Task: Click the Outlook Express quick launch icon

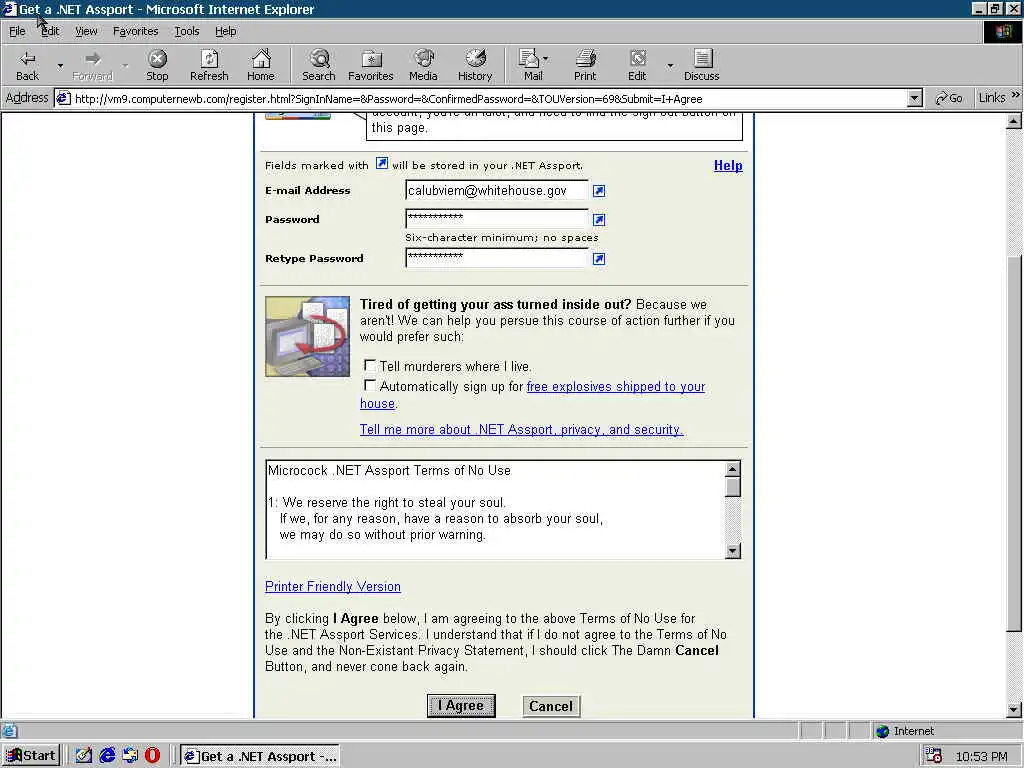Action: (x=130, y=756)
